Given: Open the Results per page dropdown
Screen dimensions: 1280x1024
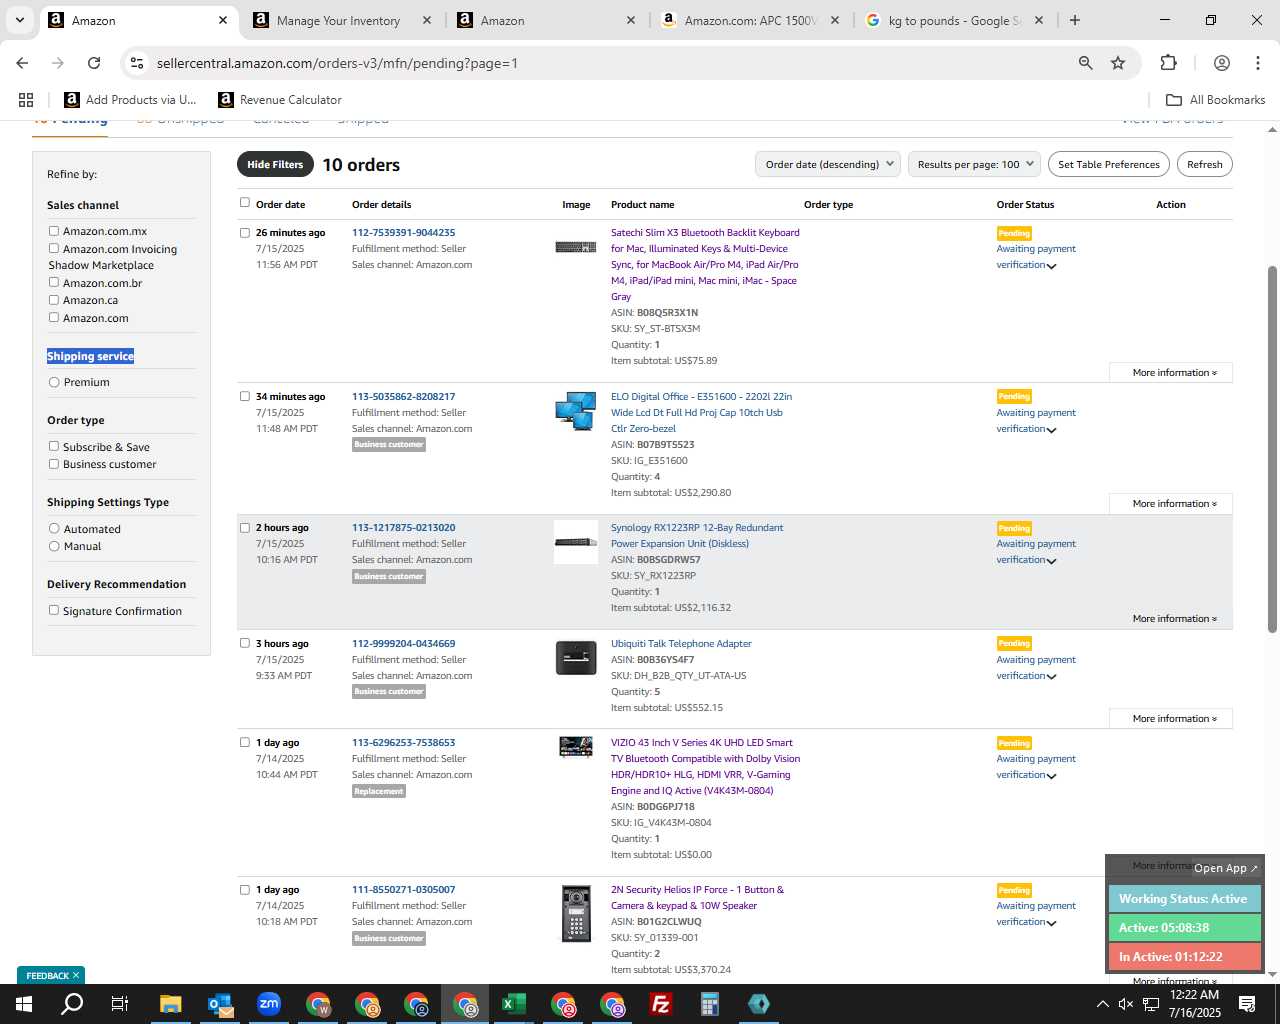Looking at the screenshot, I should pyautogui.click(x=974, y=165).
